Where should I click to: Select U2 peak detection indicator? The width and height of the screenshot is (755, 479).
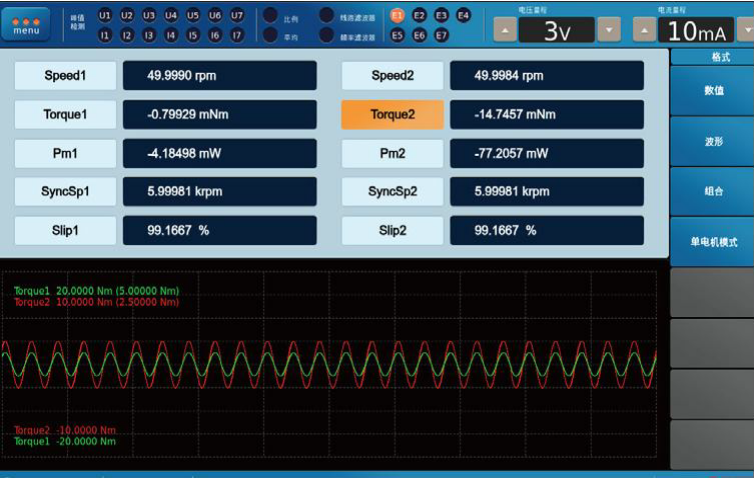click(x=127, y=15)
